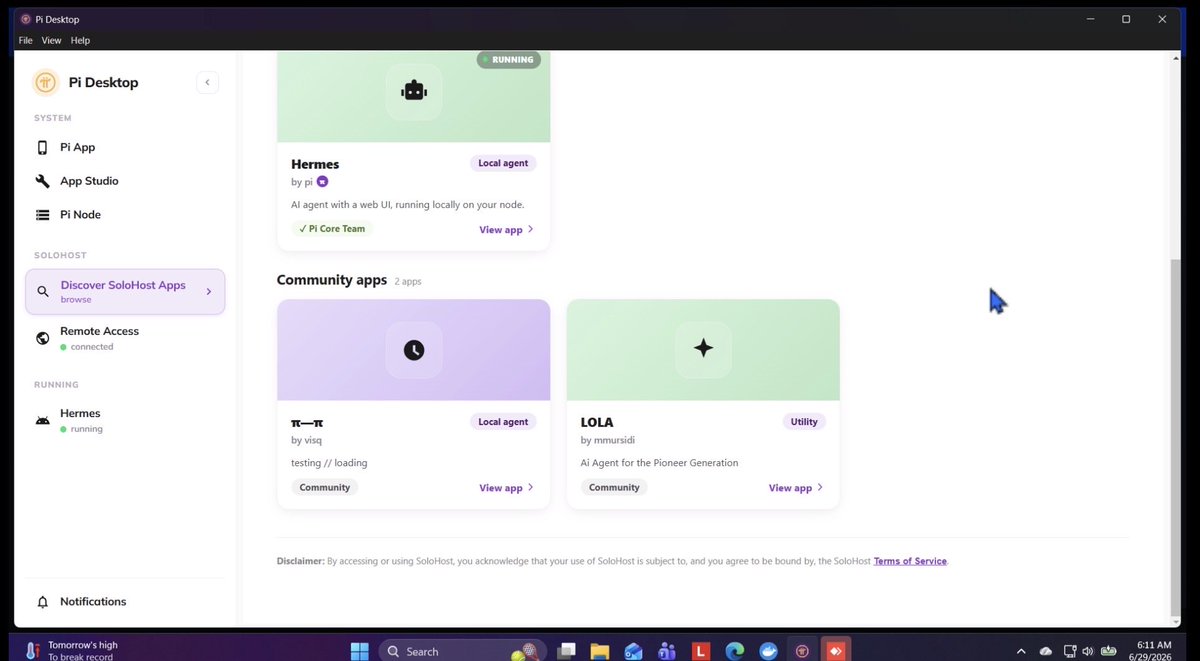The width and height of the screenshot is (1200, 661).
Task: Click the Hermes card robot icon
Action: [413, 92]
